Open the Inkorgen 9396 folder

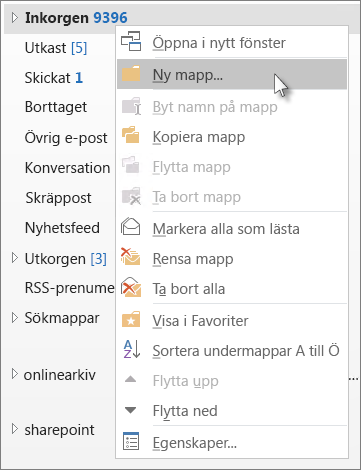click(x=76, y=18)
